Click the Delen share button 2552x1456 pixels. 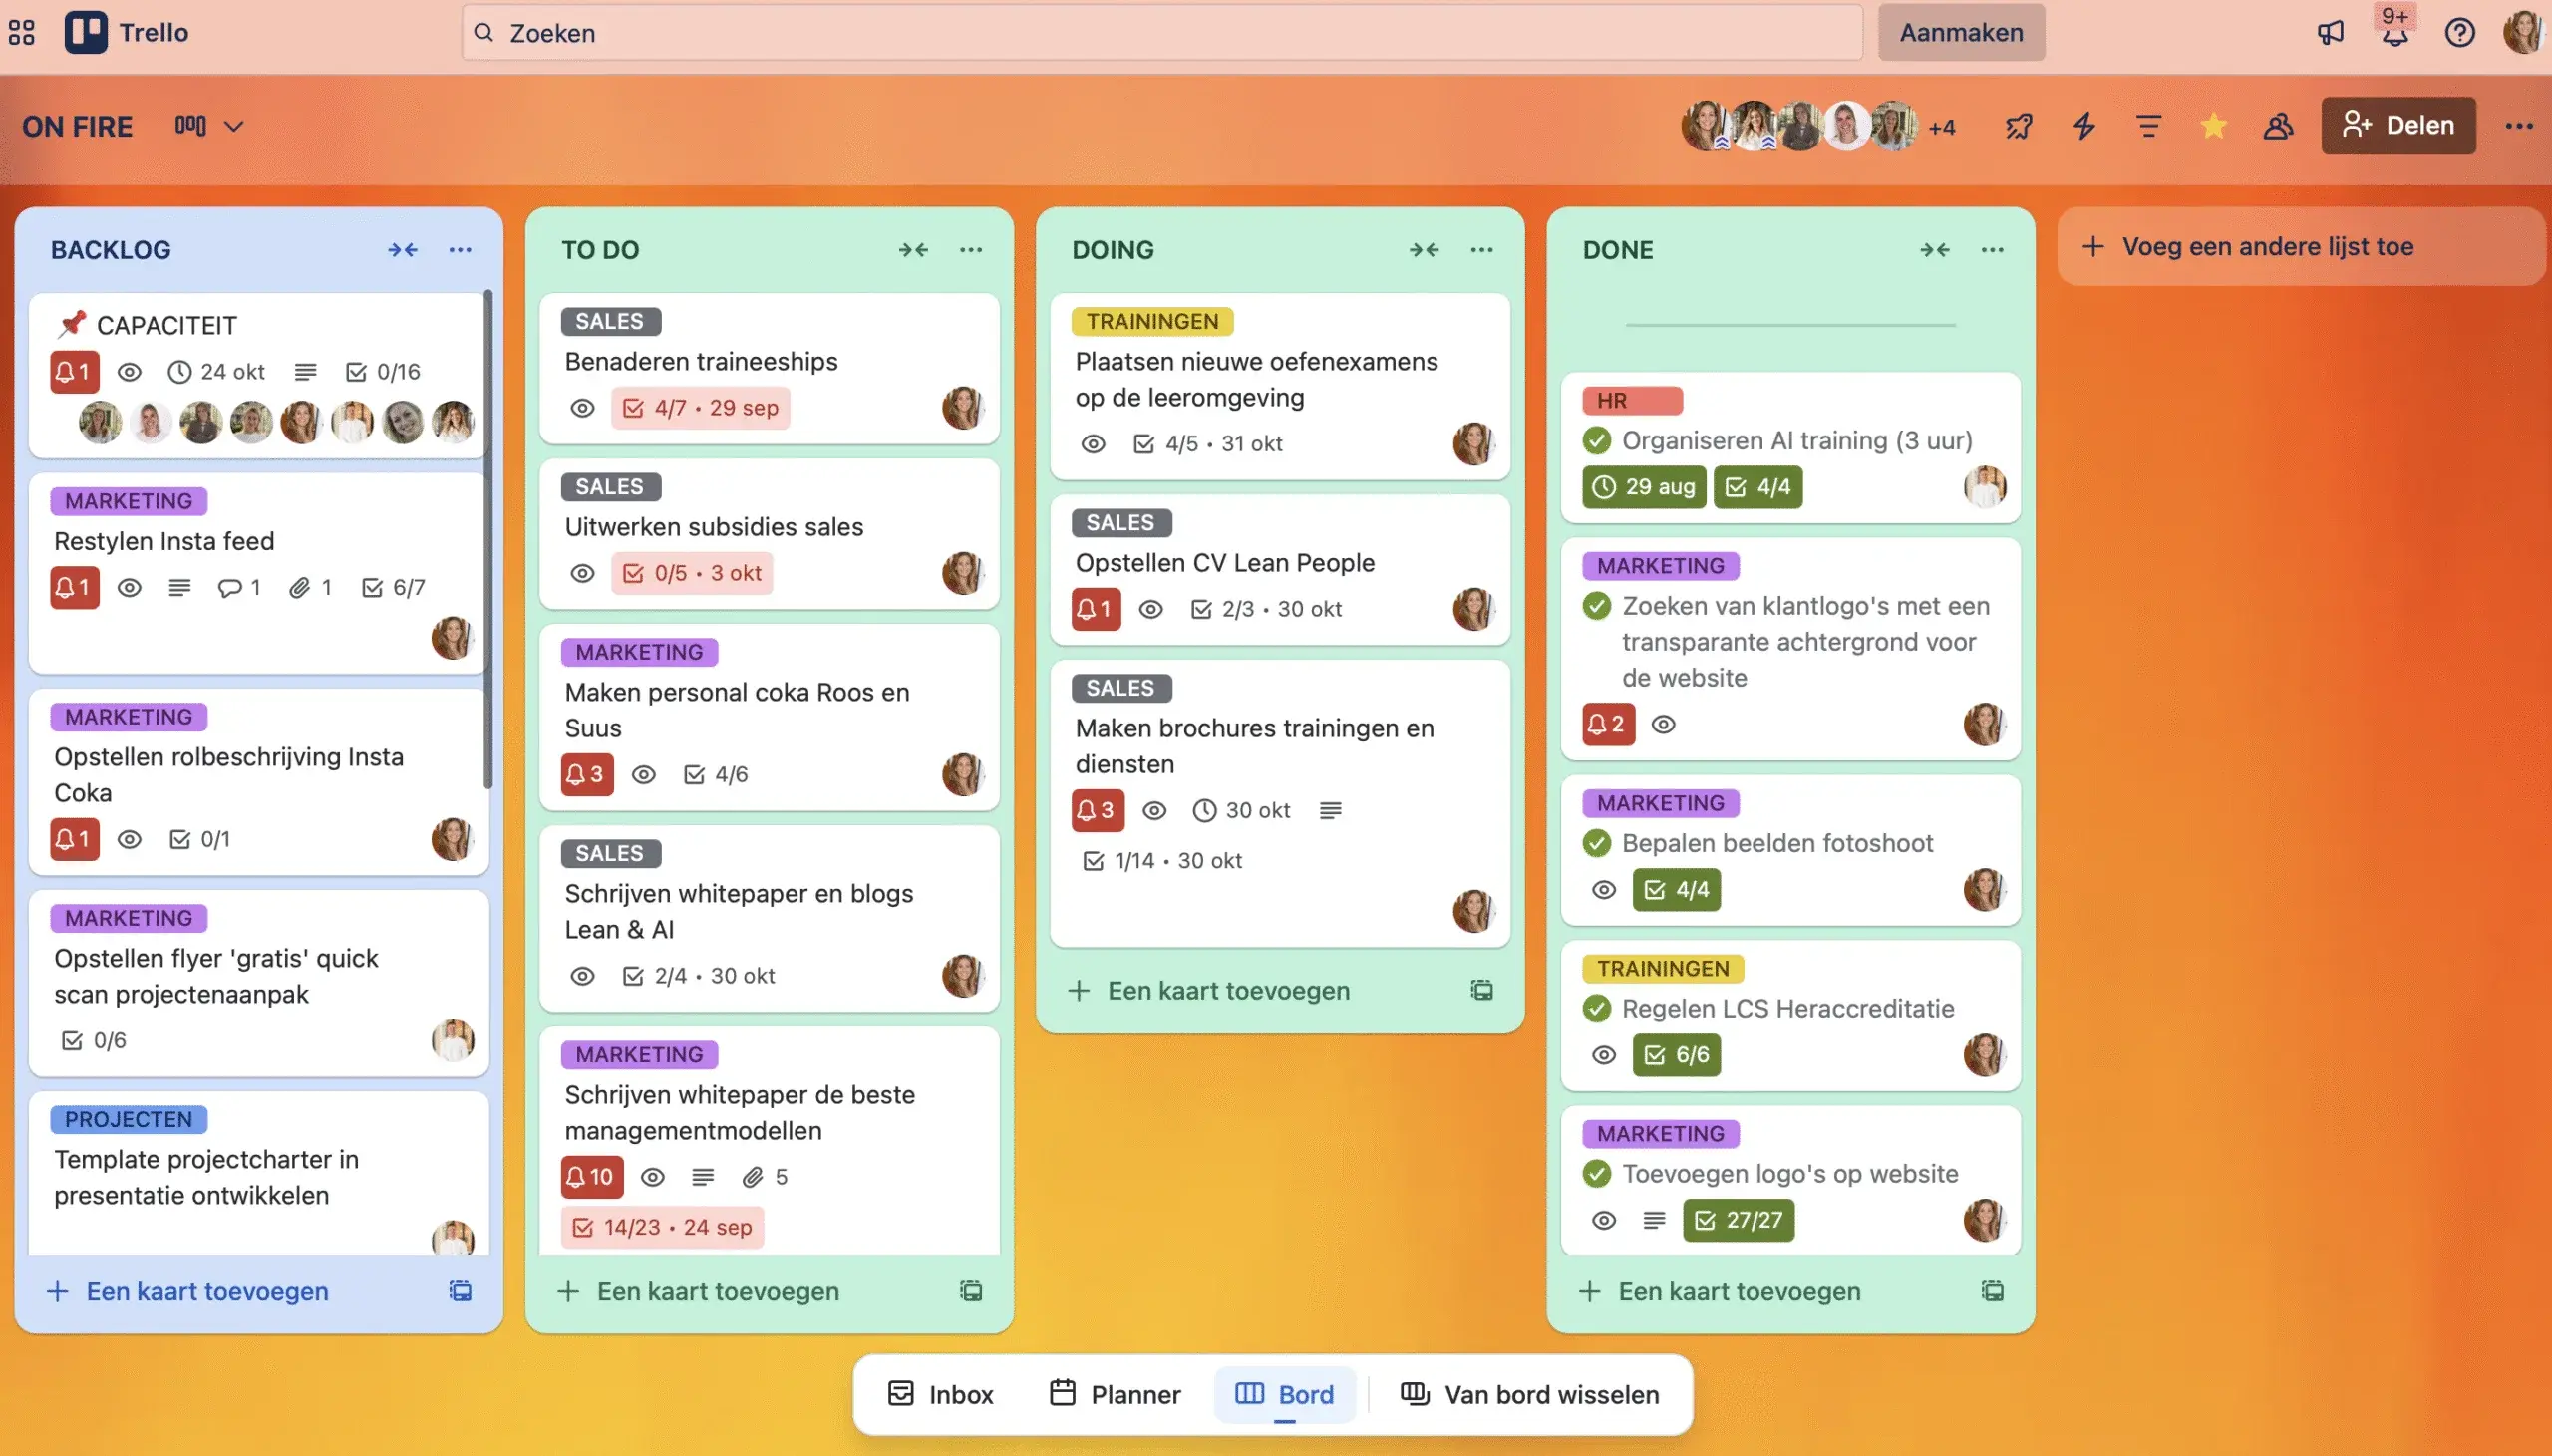(x=2398, y=126)
